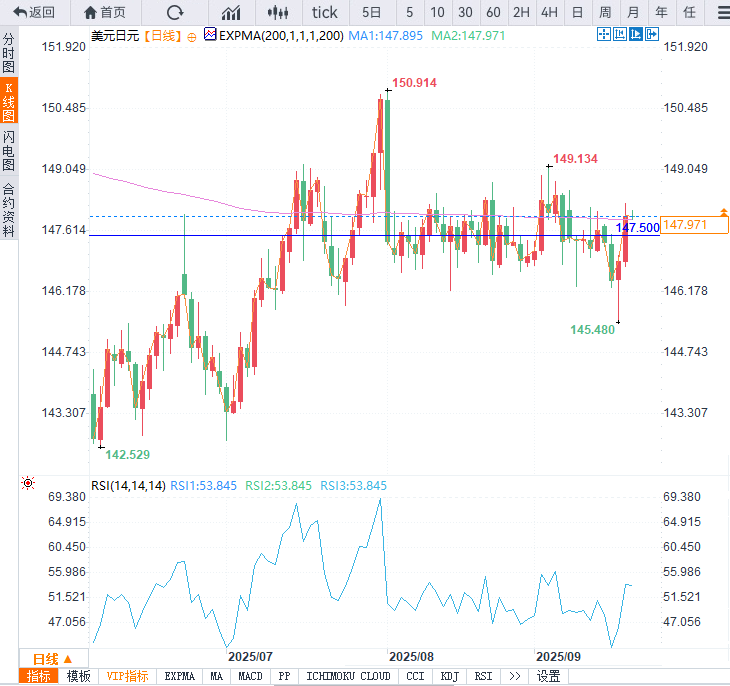Click the second blue chart-layout icon
The image size is (730, 686).
click(620, 34)
